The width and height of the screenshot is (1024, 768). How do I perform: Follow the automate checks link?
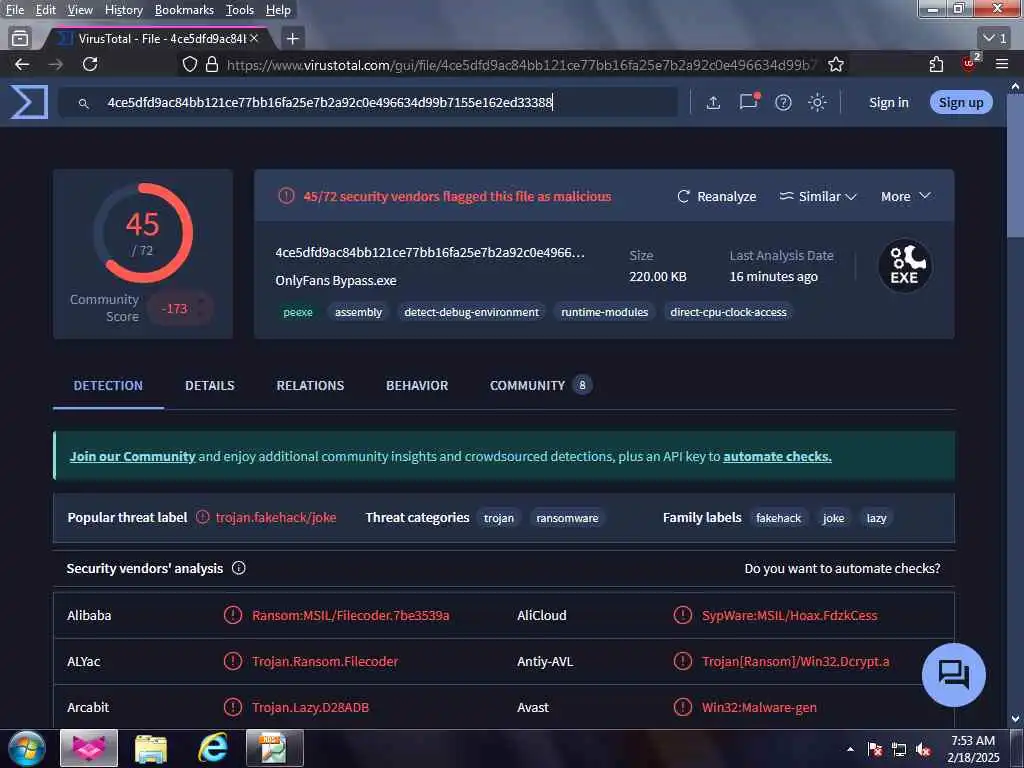coord(777,456)
